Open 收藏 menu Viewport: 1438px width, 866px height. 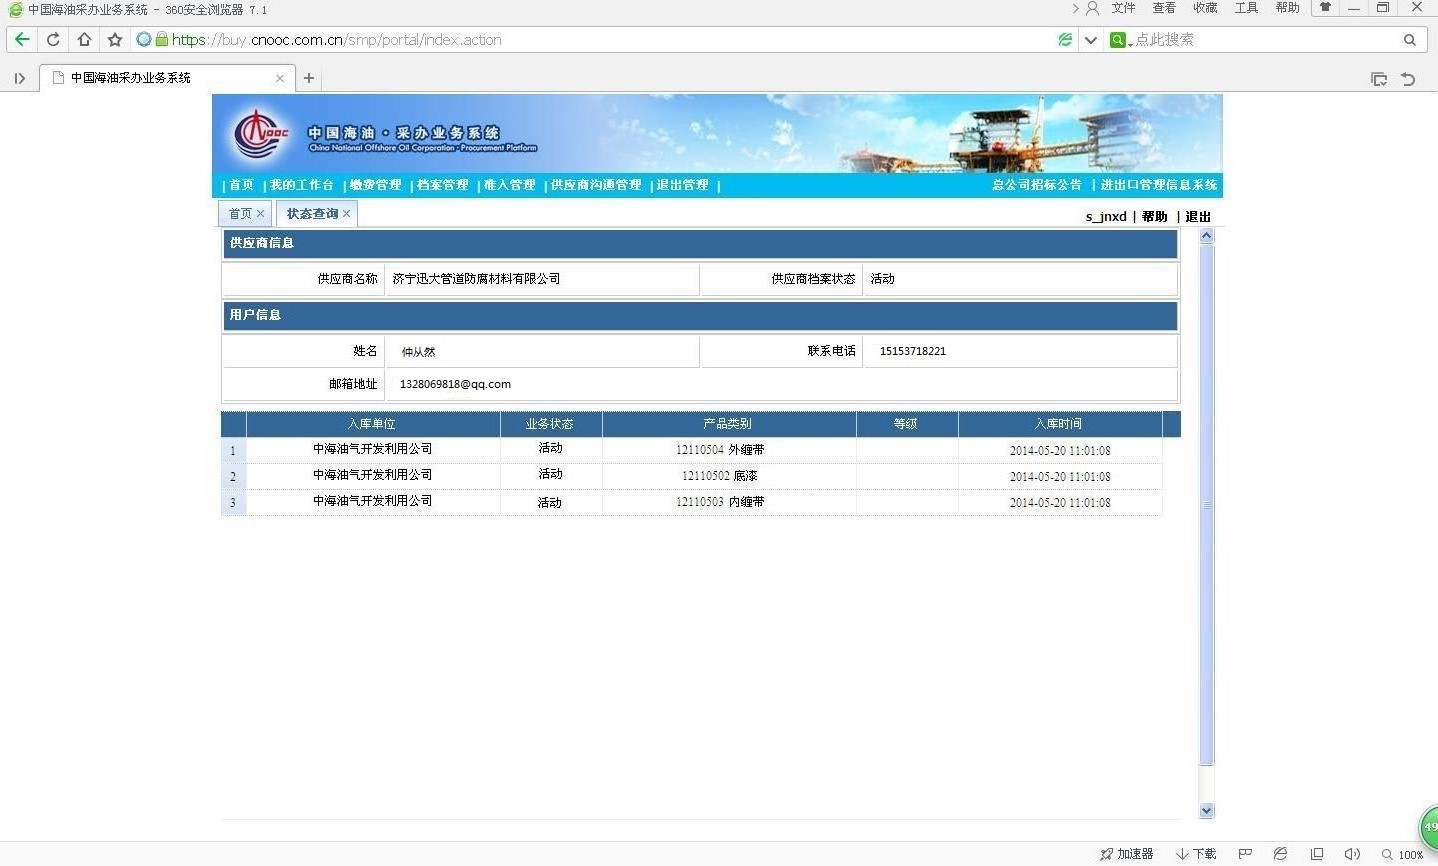click(x=1205, y=8)
